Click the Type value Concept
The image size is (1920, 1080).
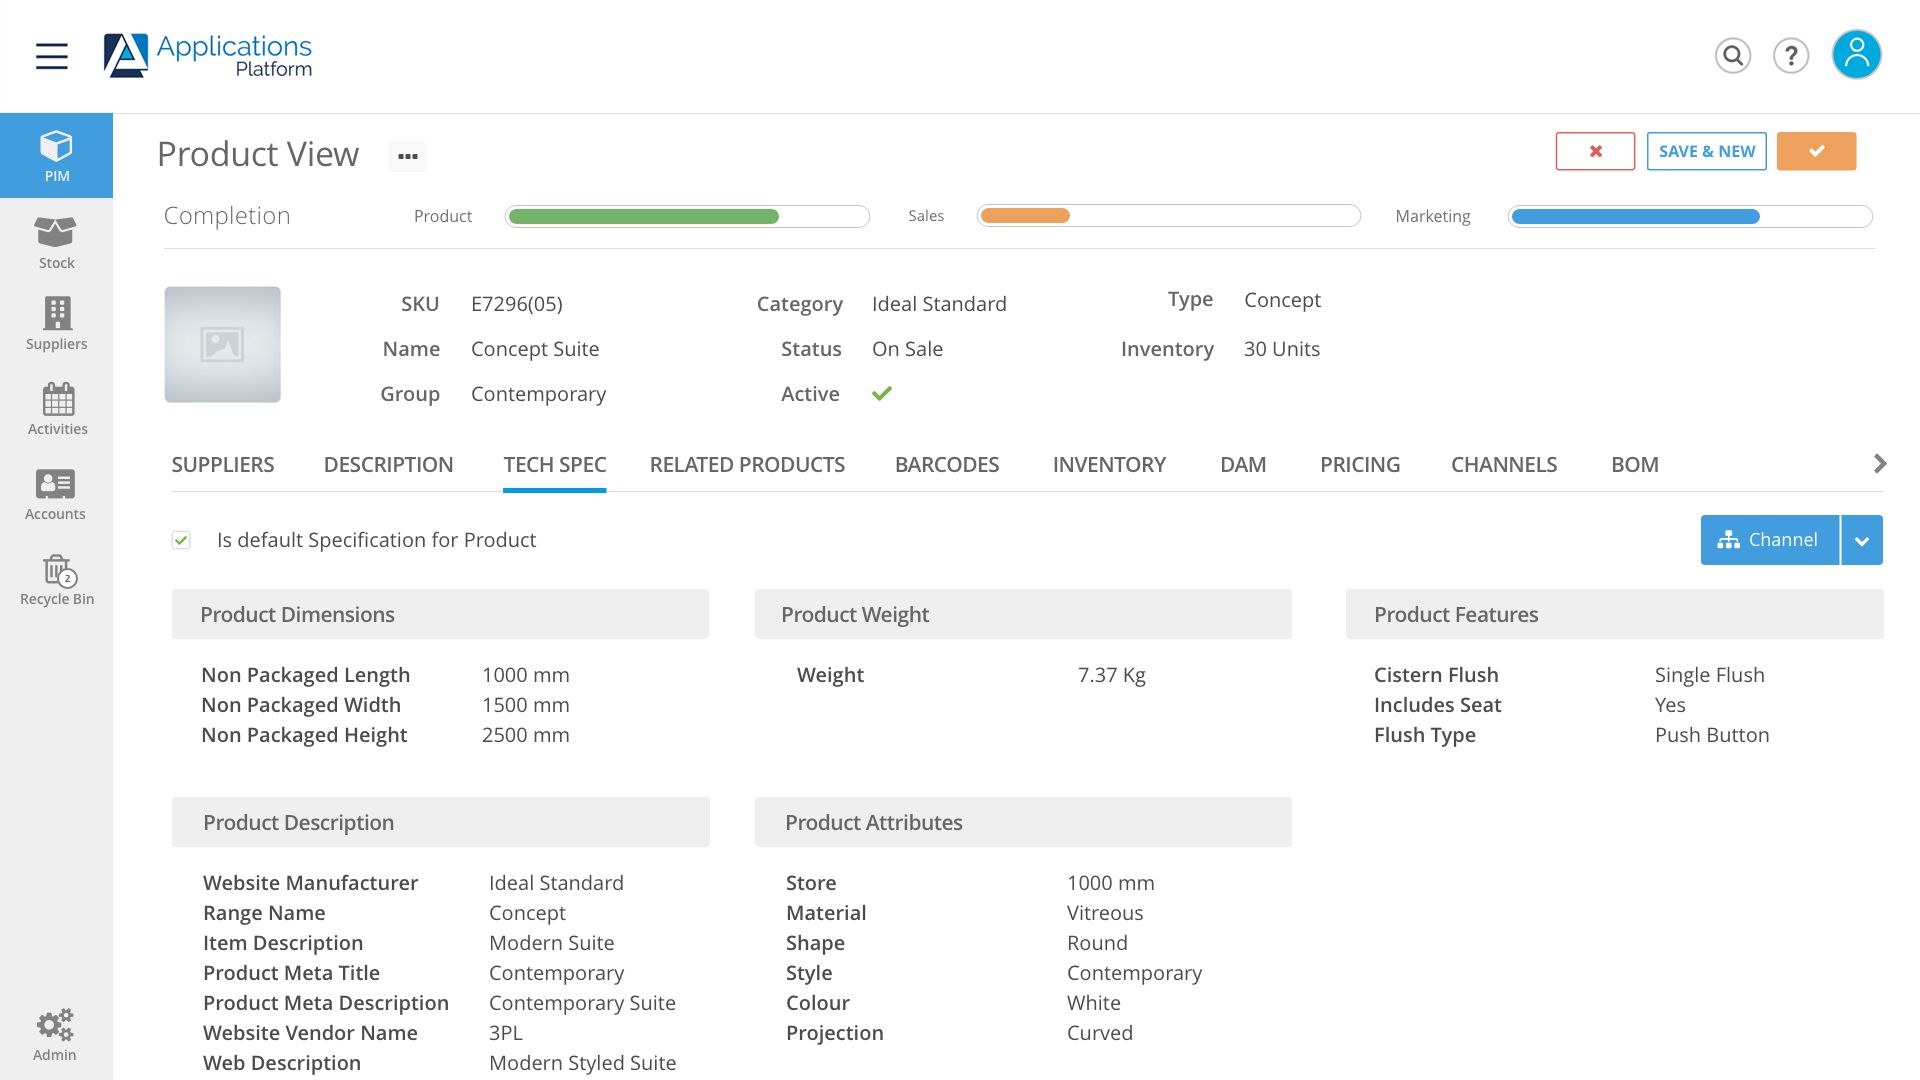tap(1282, 300)
